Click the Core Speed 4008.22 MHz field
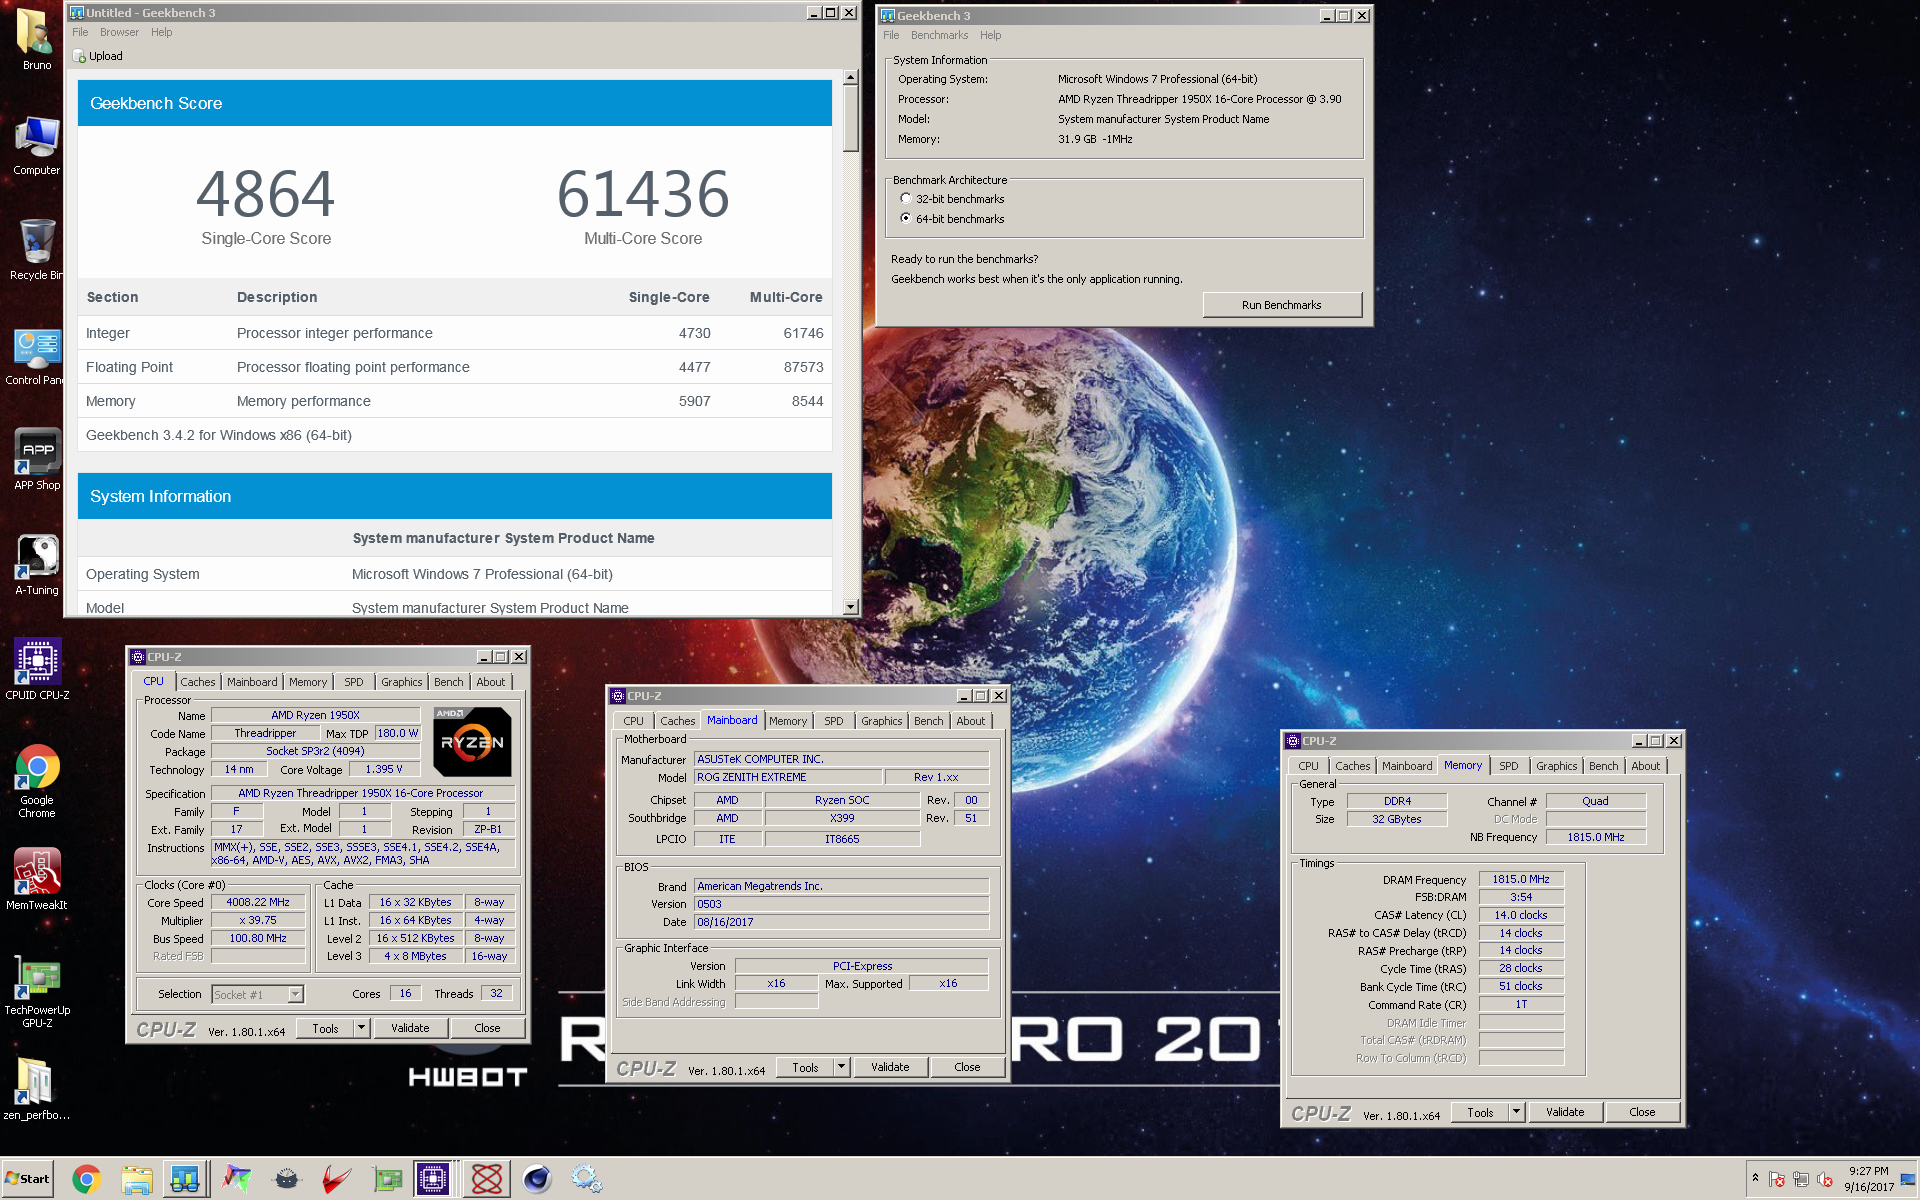The image size is (1920, 1200). (258, 902)
